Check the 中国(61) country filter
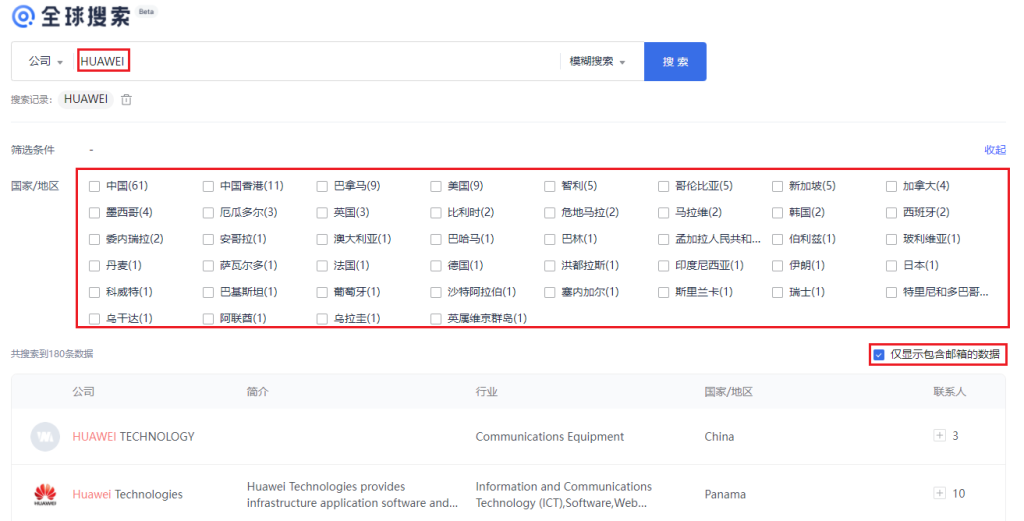This screenshot has height=521, width=1024. tap(94, 186)
